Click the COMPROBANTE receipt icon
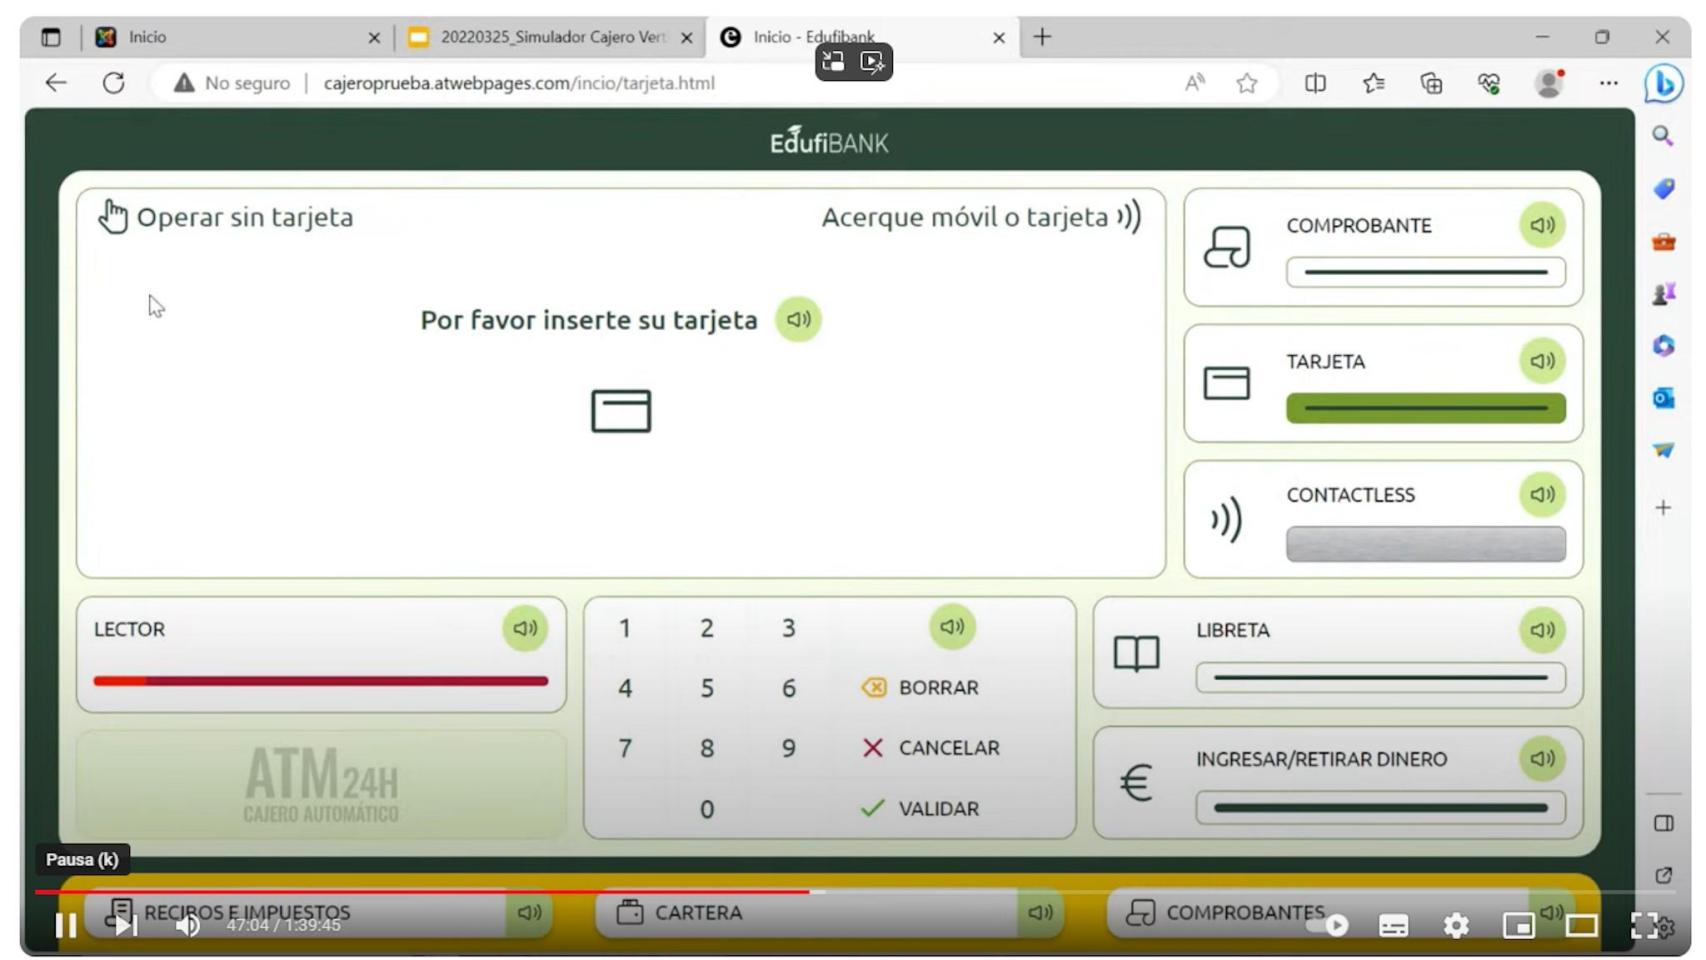The width and height of the screenshot is (1706, 960). click(x=1228, y=249)
